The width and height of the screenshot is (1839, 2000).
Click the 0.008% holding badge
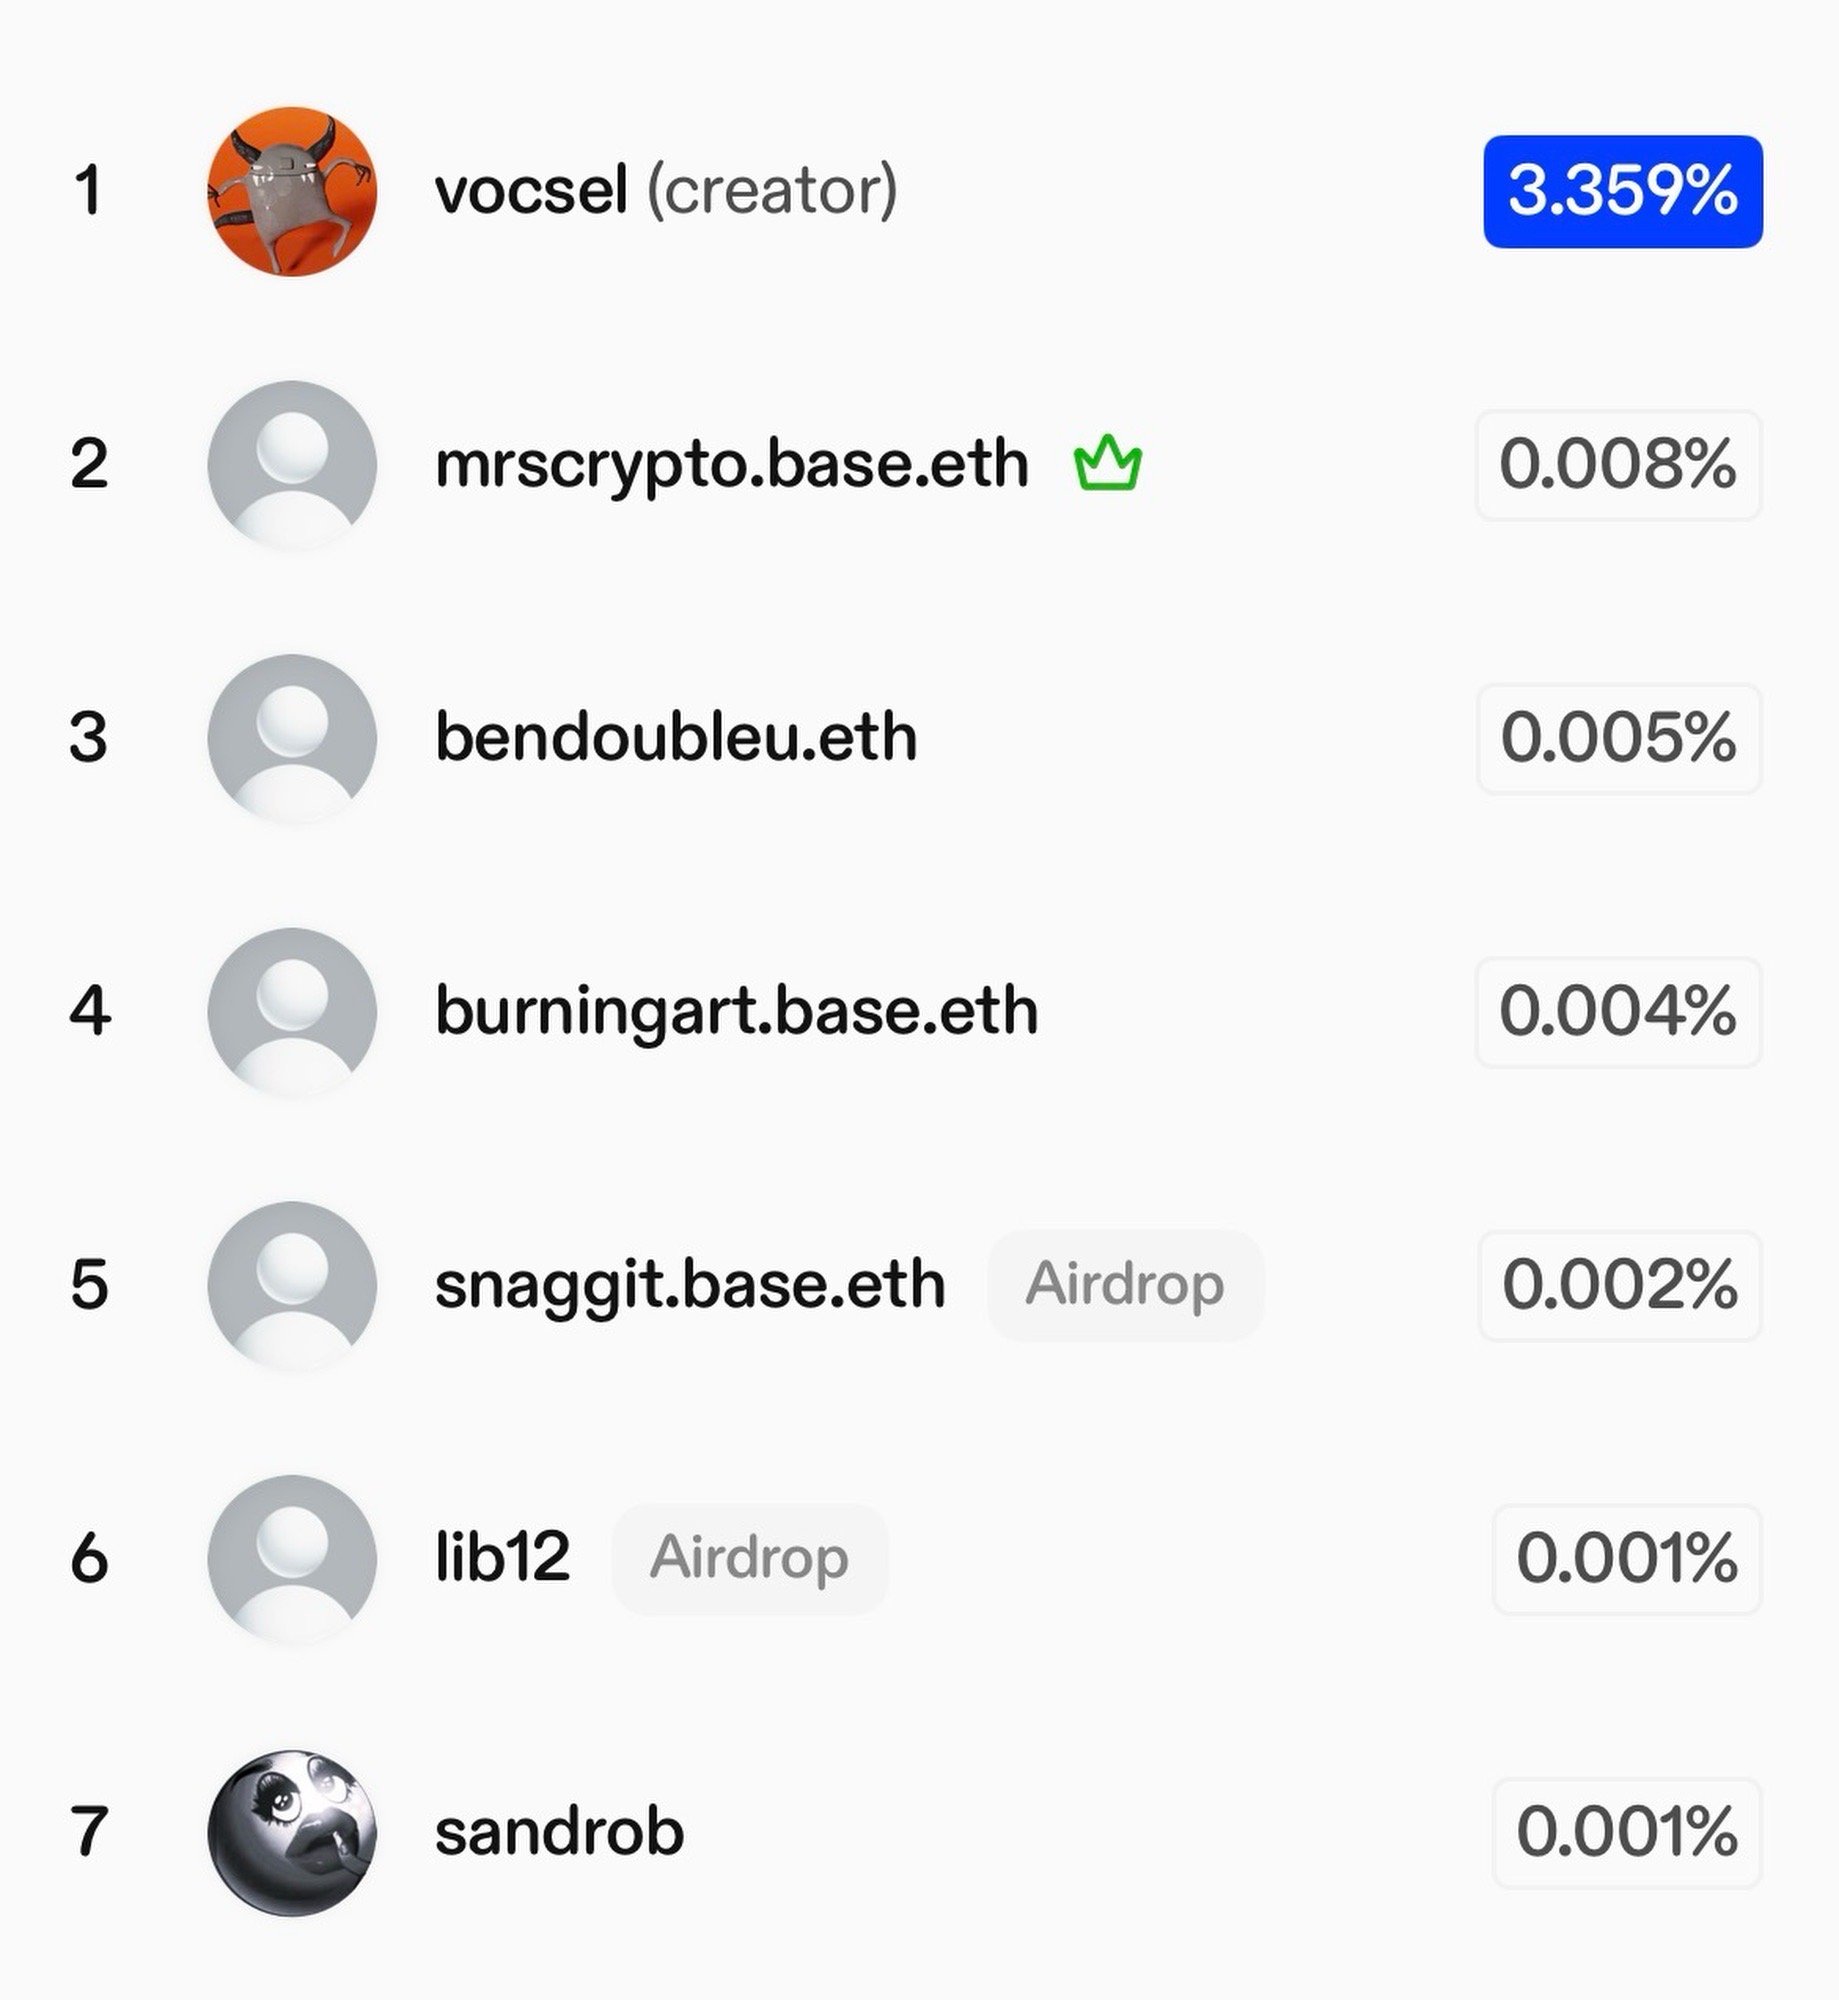click(x=1618, y=465)
